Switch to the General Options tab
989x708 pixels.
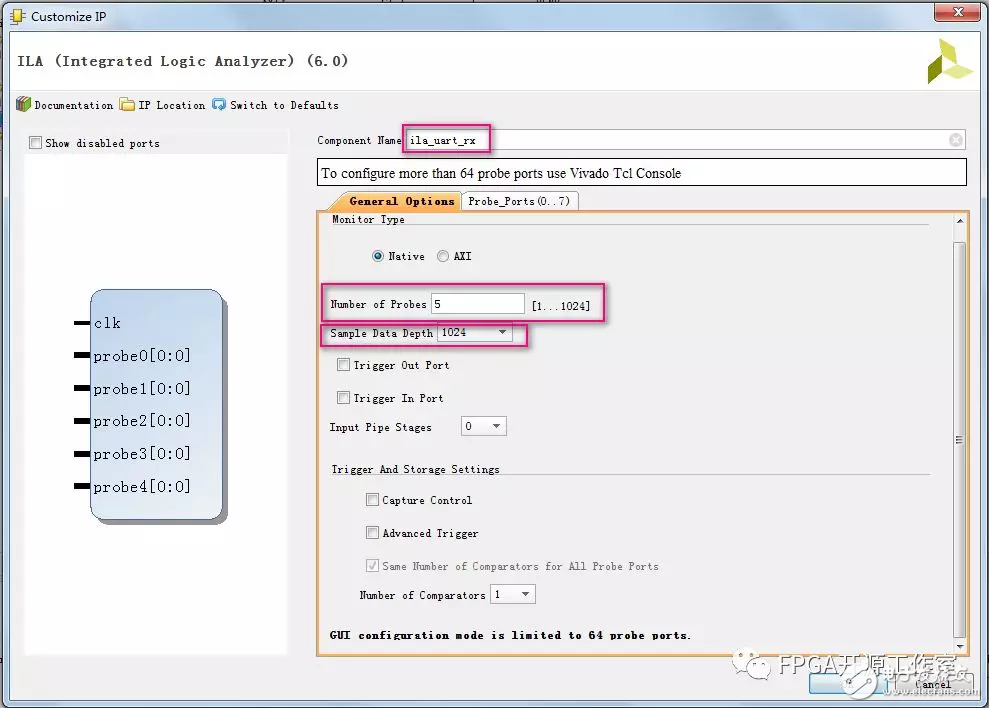point(398,201)
